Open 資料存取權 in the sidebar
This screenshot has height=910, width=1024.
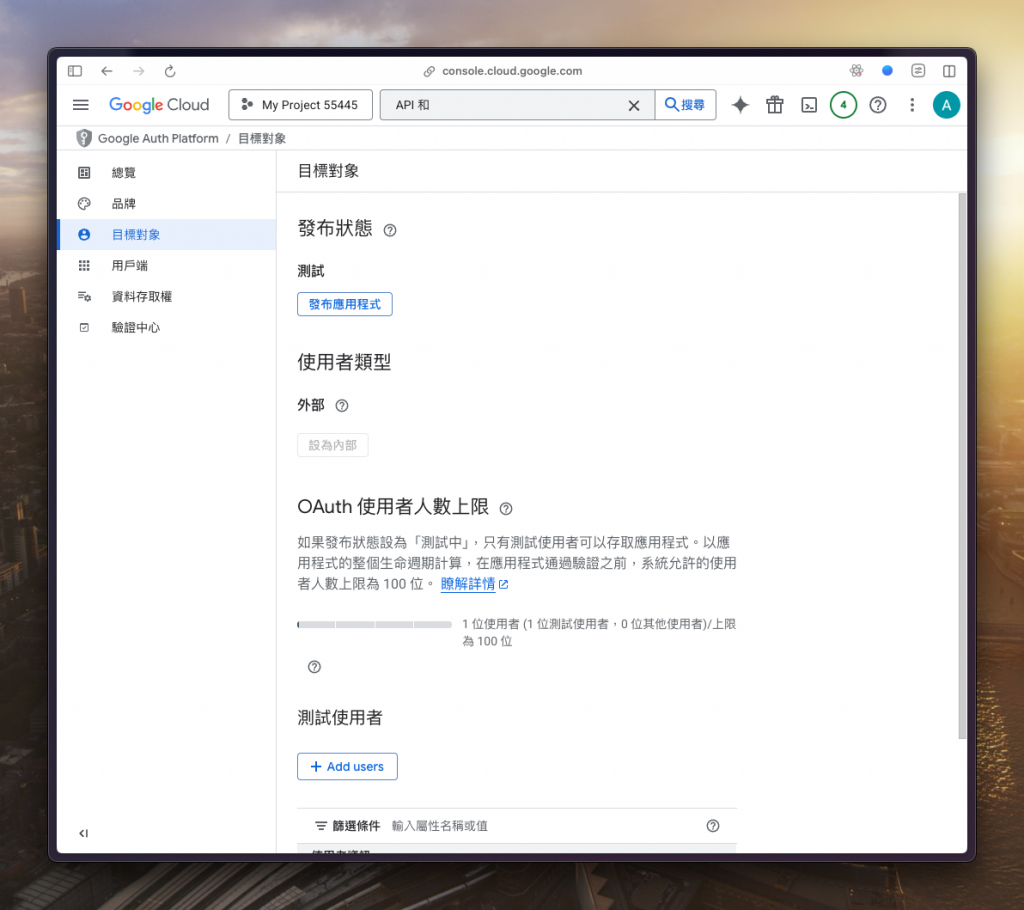click(167, 297)
